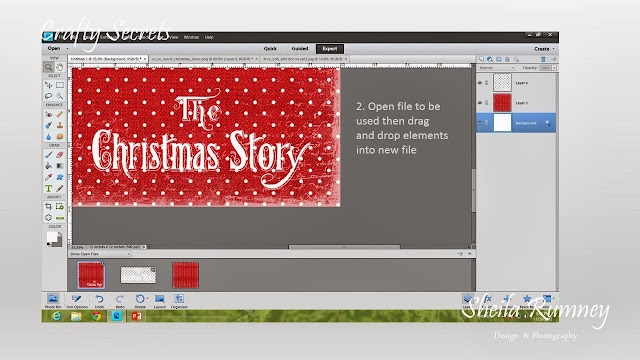640x360 pixels.
Task: Select the Brush tool
Action: [49, 155]
